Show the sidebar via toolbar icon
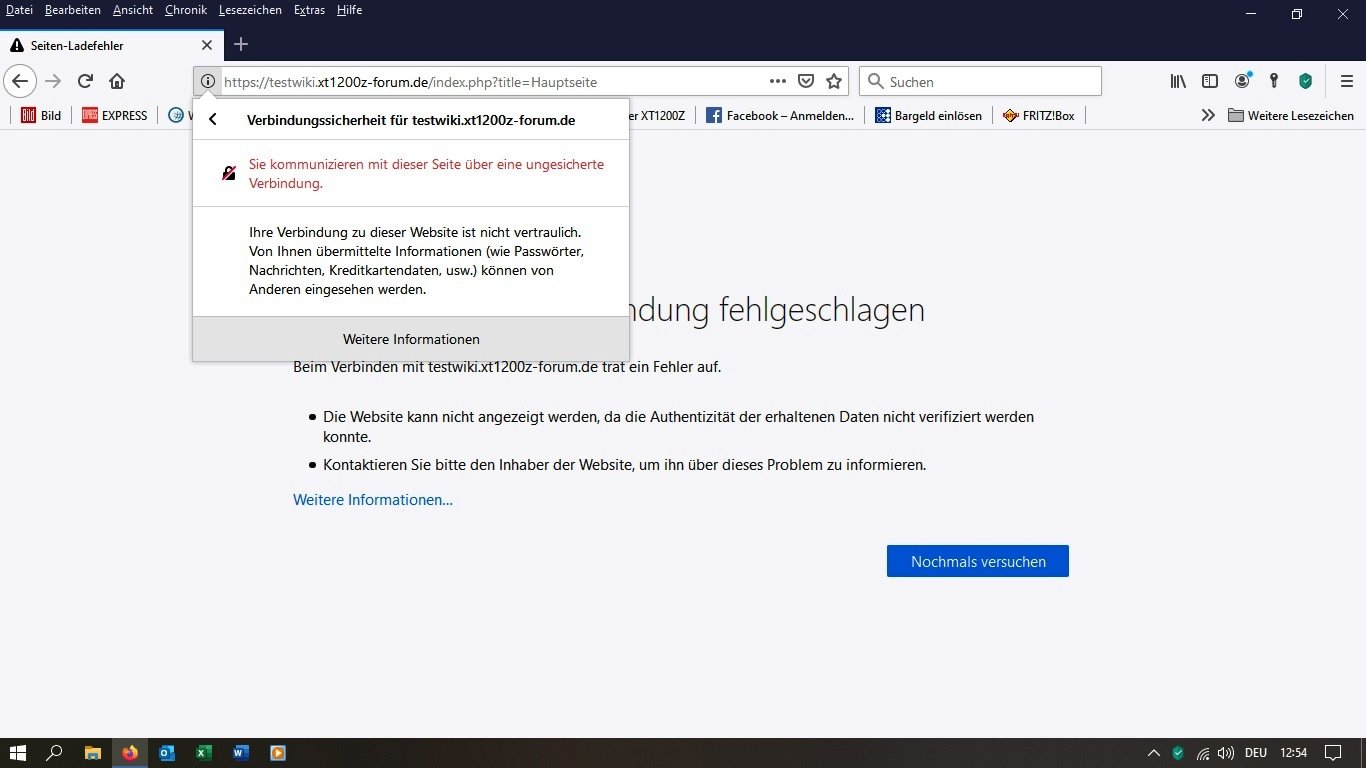The width and height of the screenshot is (1366, 768). click(1210, 82)
